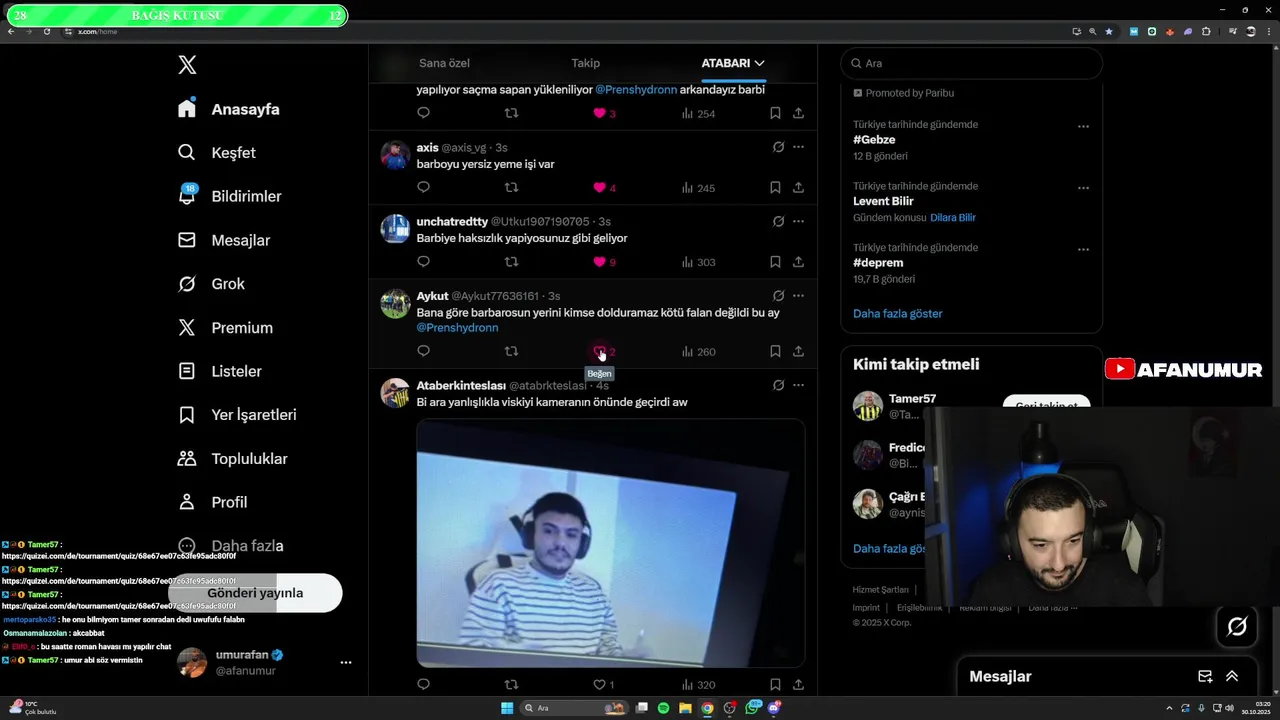Open more options for #Gebze trend
This screenshot has height=720, width=1280.
[1083, 127]
